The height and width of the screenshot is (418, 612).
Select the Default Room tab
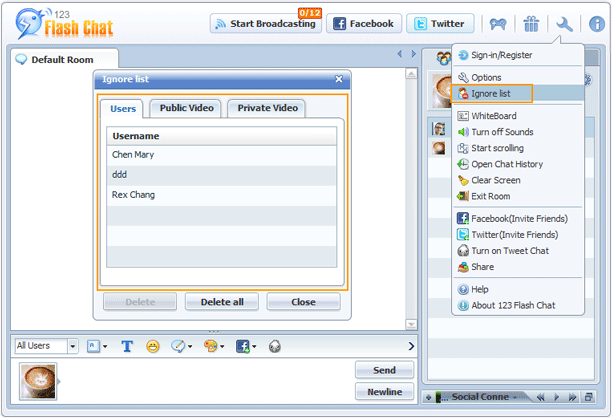tap(62, 60)
